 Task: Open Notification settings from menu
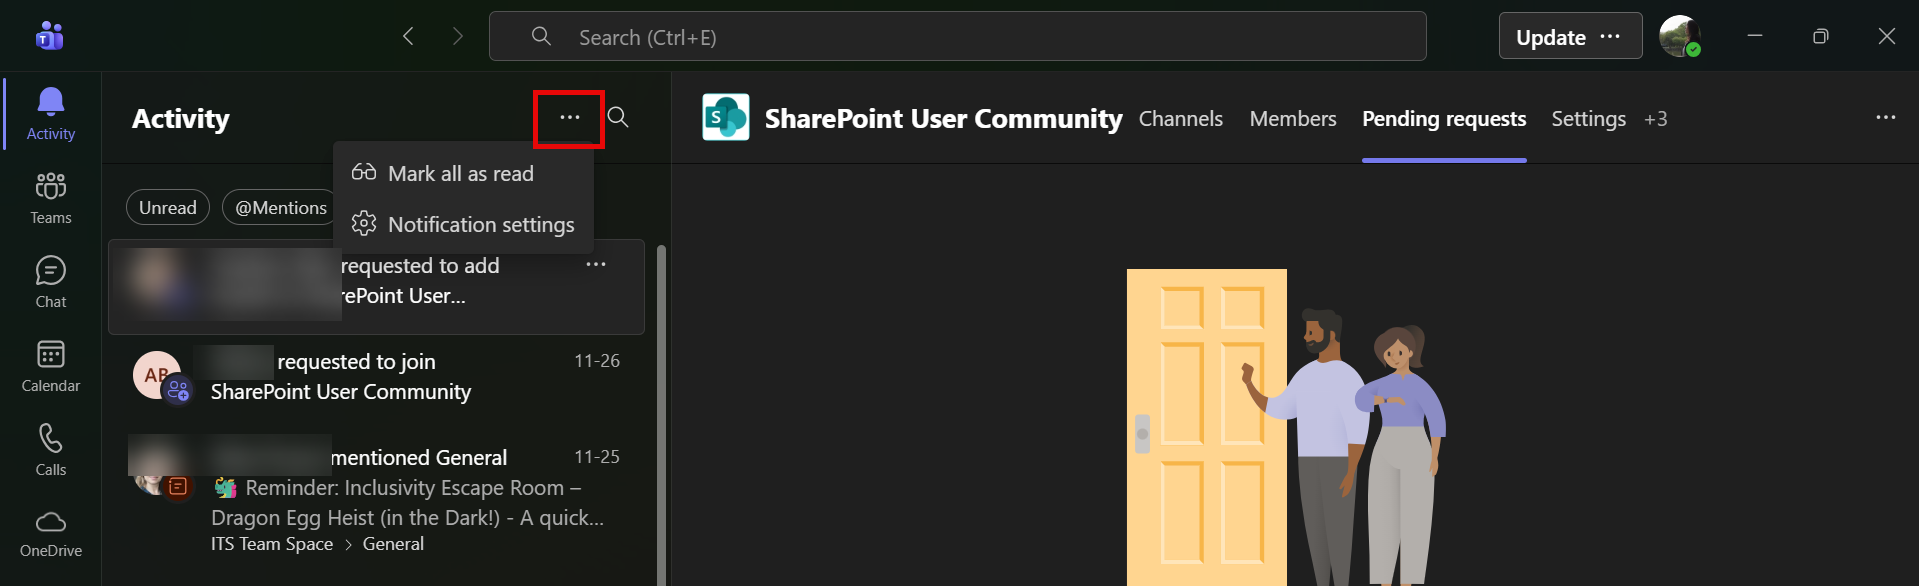point(463,224)
